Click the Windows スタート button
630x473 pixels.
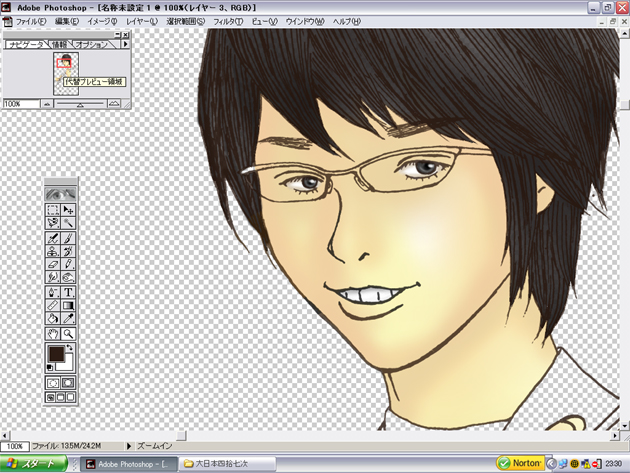(x=33, y=464)
